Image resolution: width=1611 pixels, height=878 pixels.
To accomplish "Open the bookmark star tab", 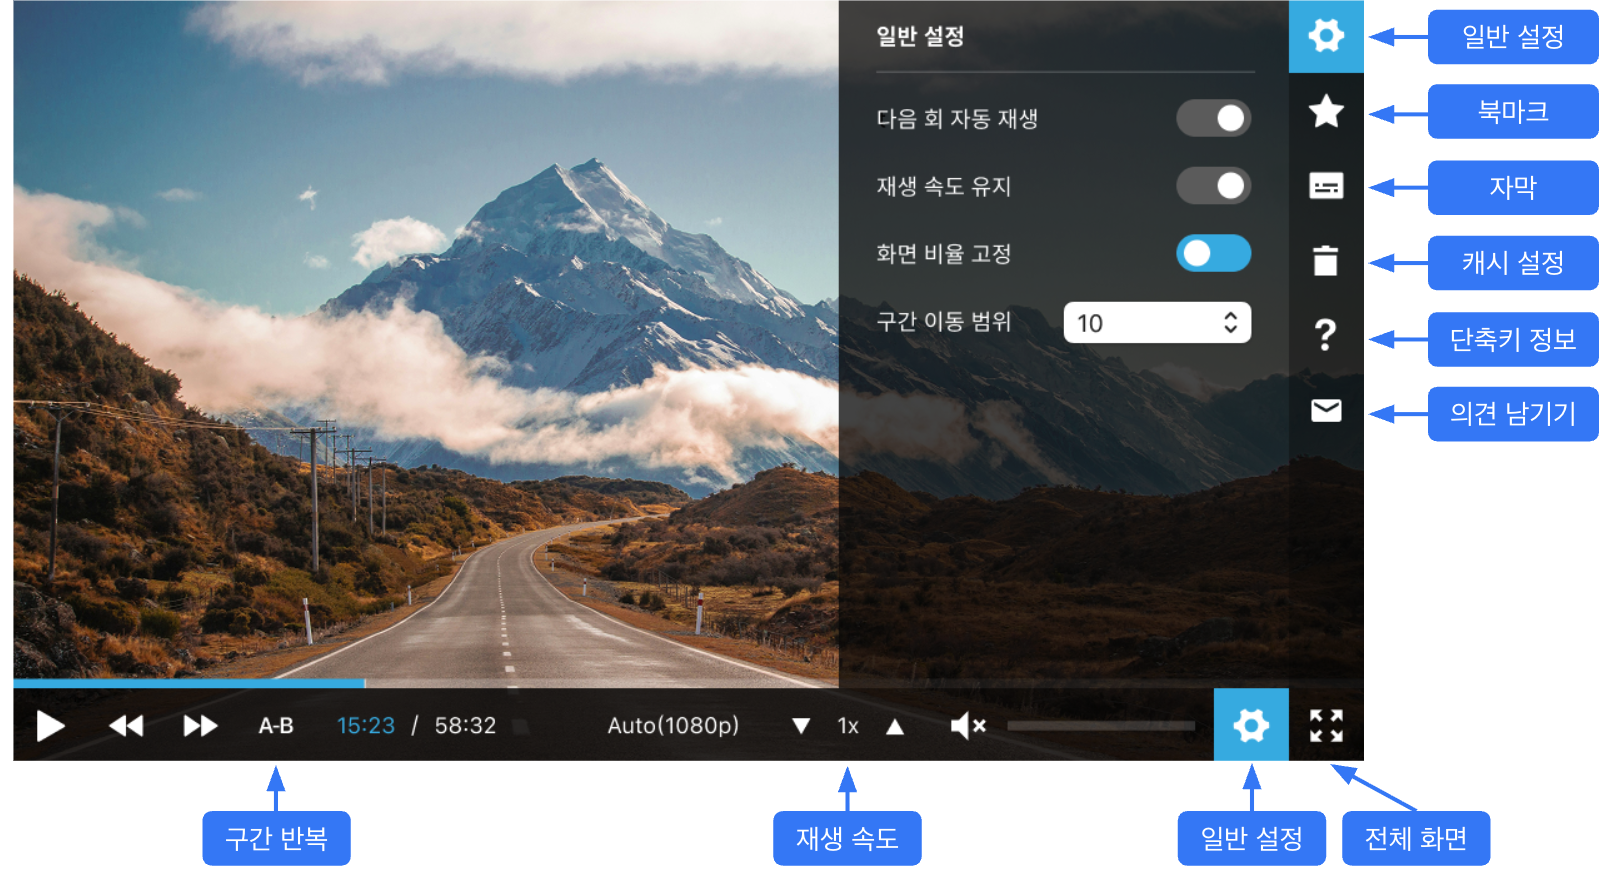I will 1326,111.
